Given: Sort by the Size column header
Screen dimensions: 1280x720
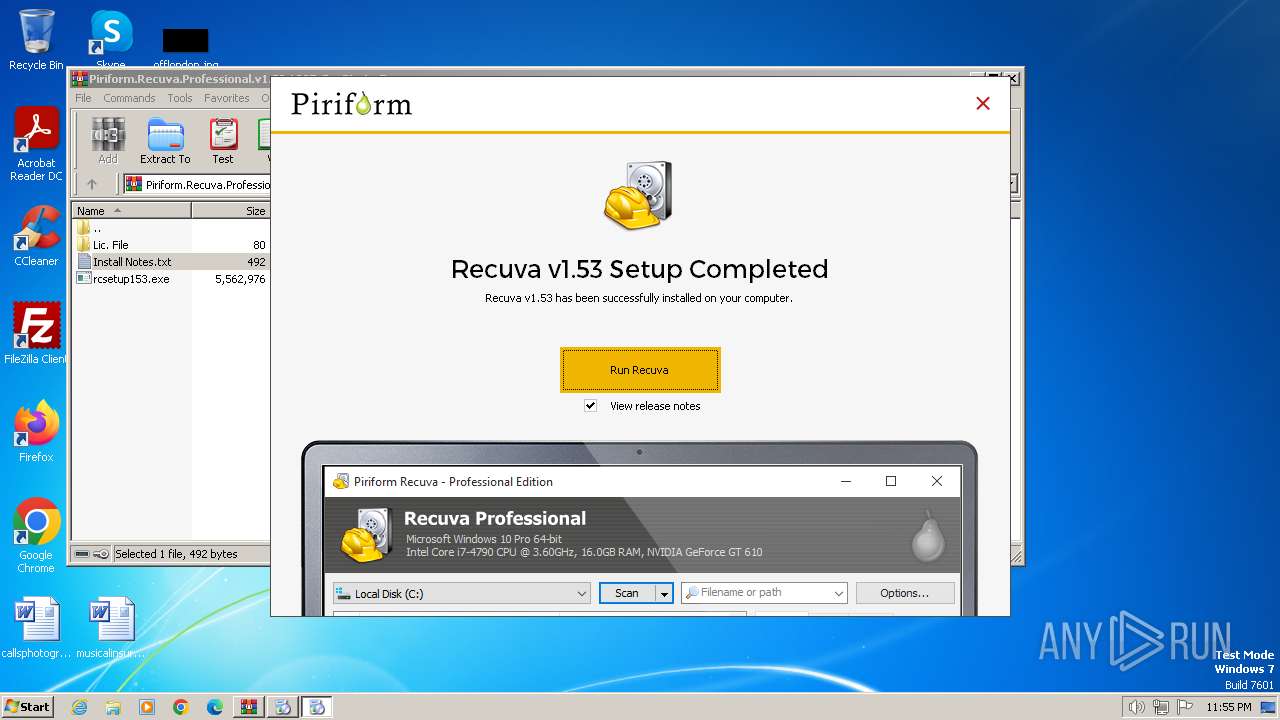Looking at the screenshot, I should click(231, 211).
